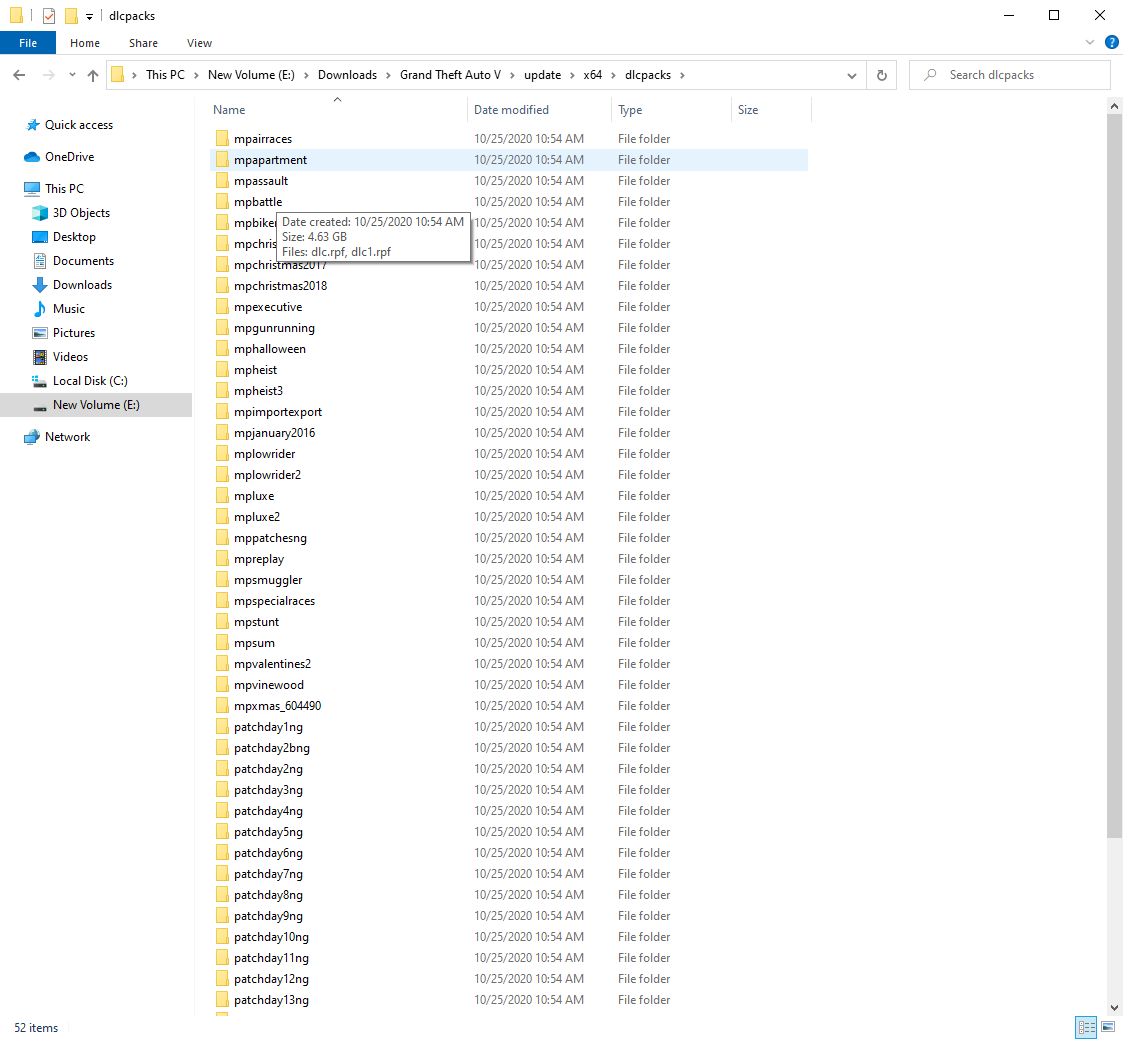
Task: Open Network in the navigation pane
Action: (67, 436)
